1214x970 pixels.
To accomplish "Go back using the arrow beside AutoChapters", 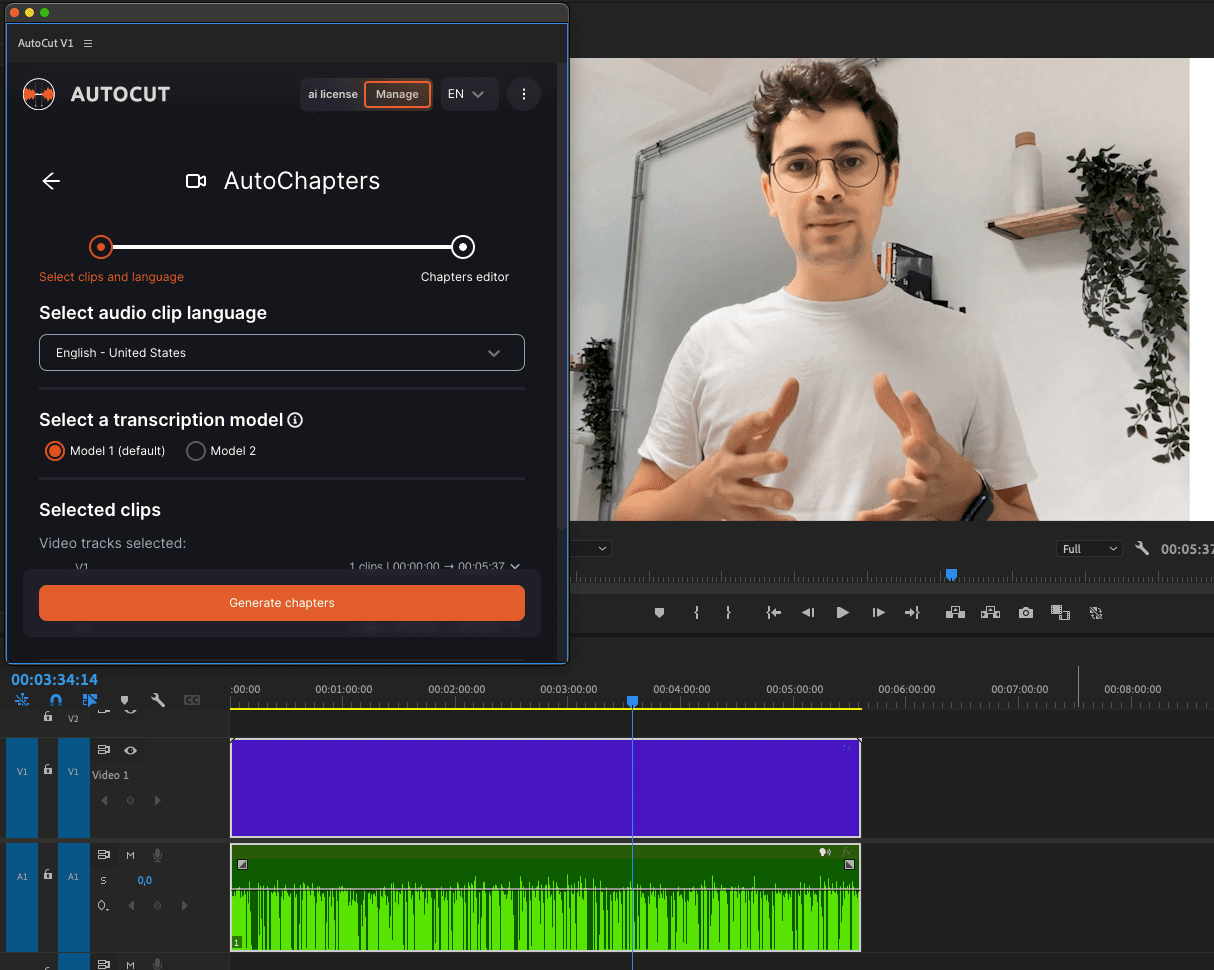I will [51, 181].
